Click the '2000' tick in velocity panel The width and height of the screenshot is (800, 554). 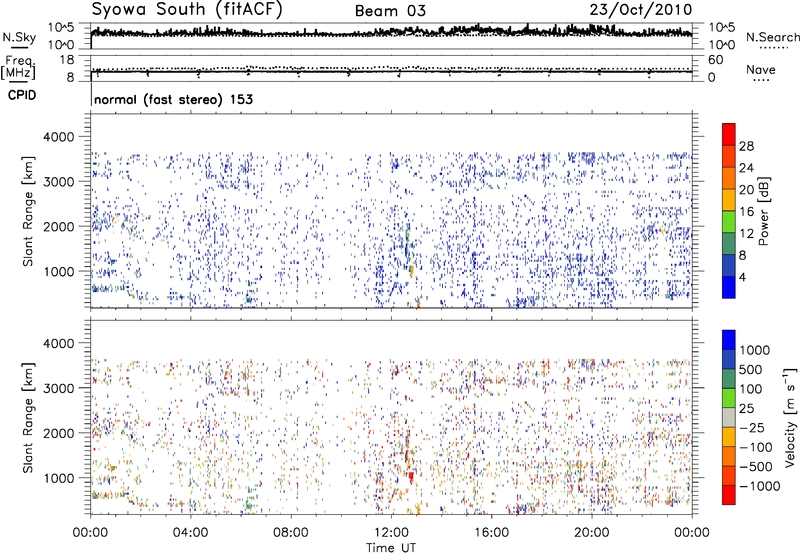click(59, 433)
